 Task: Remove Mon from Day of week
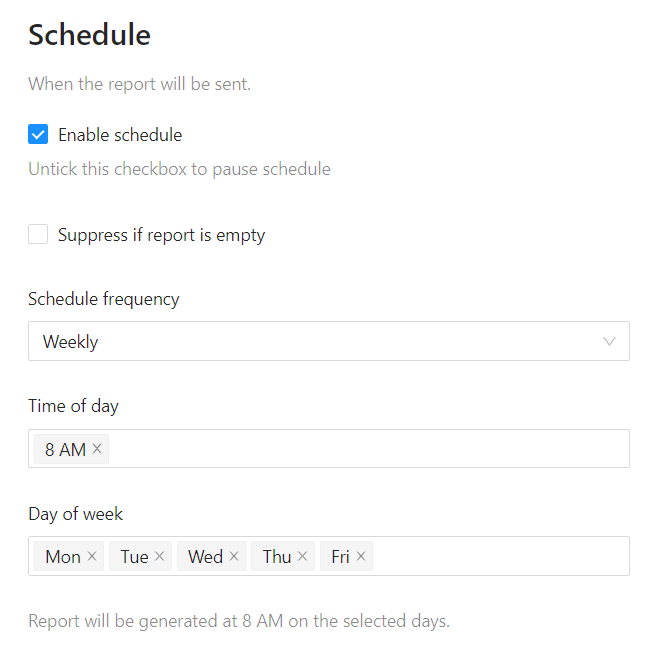pos(92,556)
